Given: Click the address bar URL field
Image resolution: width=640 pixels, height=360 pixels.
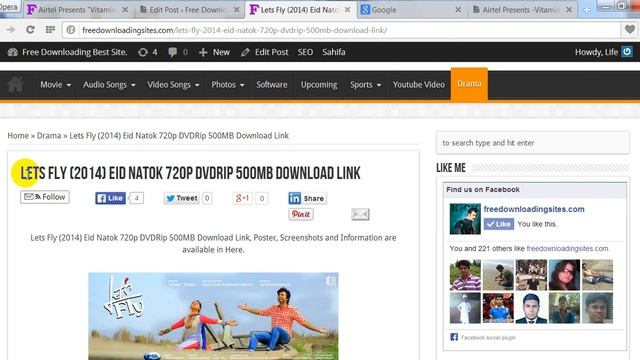Looking at the screenshot, I should pos(341,30).
